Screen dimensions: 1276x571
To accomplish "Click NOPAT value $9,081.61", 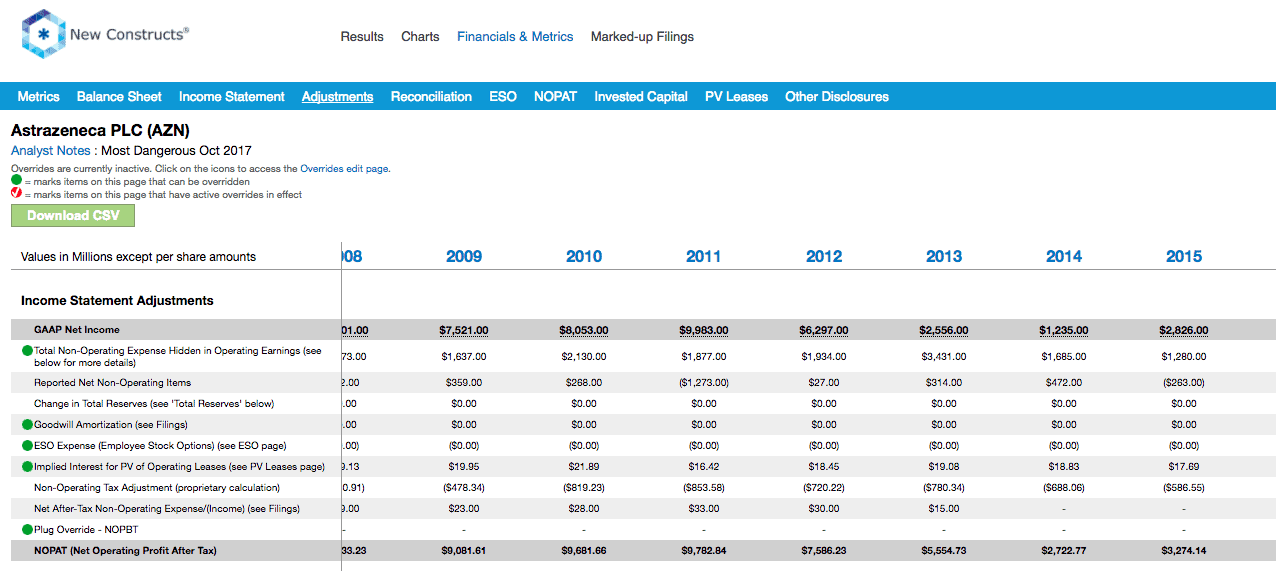I will coord(464,551).
